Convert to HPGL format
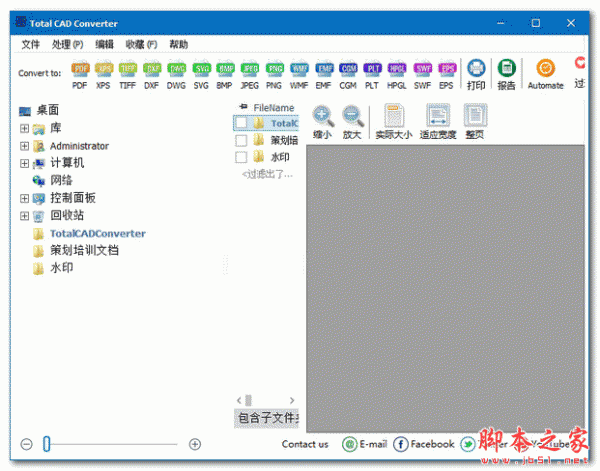The width and height of the screenshot is (600, 471). tap(396, 75)
